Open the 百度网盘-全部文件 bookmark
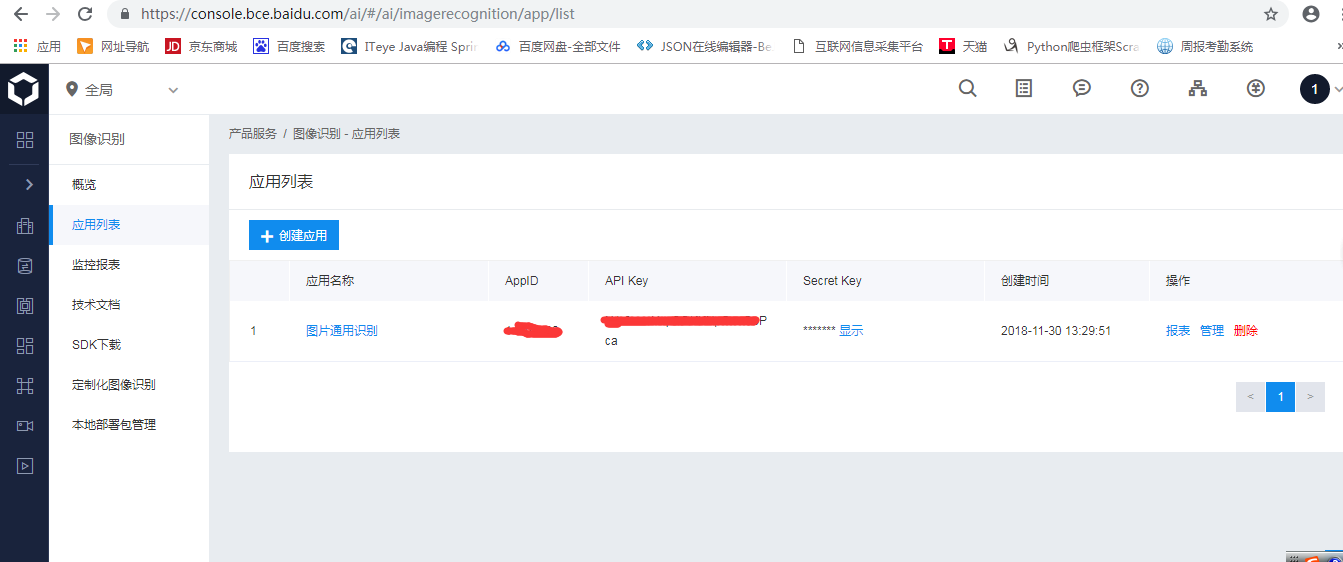Viewport: 1343px width, 562px height. coord(558,46)
